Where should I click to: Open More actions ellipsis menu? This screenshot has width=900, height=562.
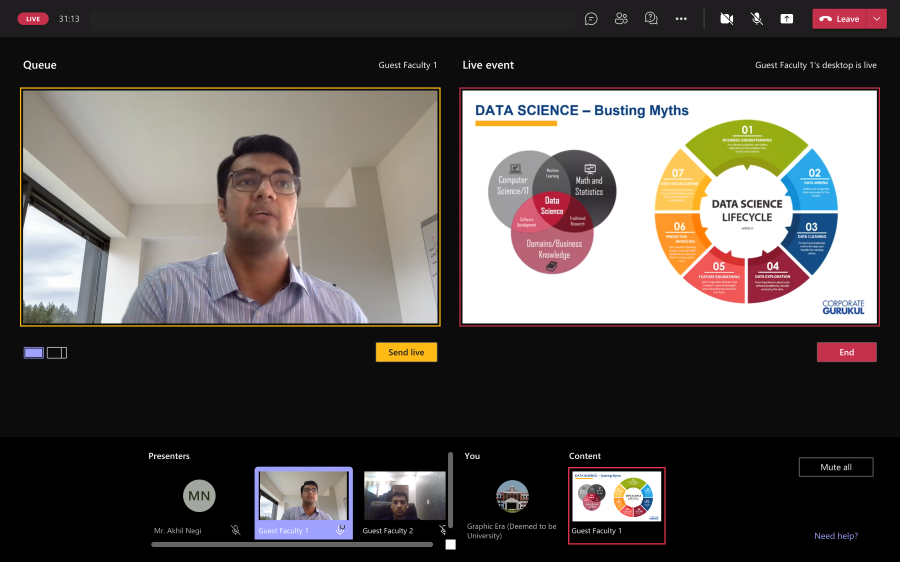click(x=681, y=19)
